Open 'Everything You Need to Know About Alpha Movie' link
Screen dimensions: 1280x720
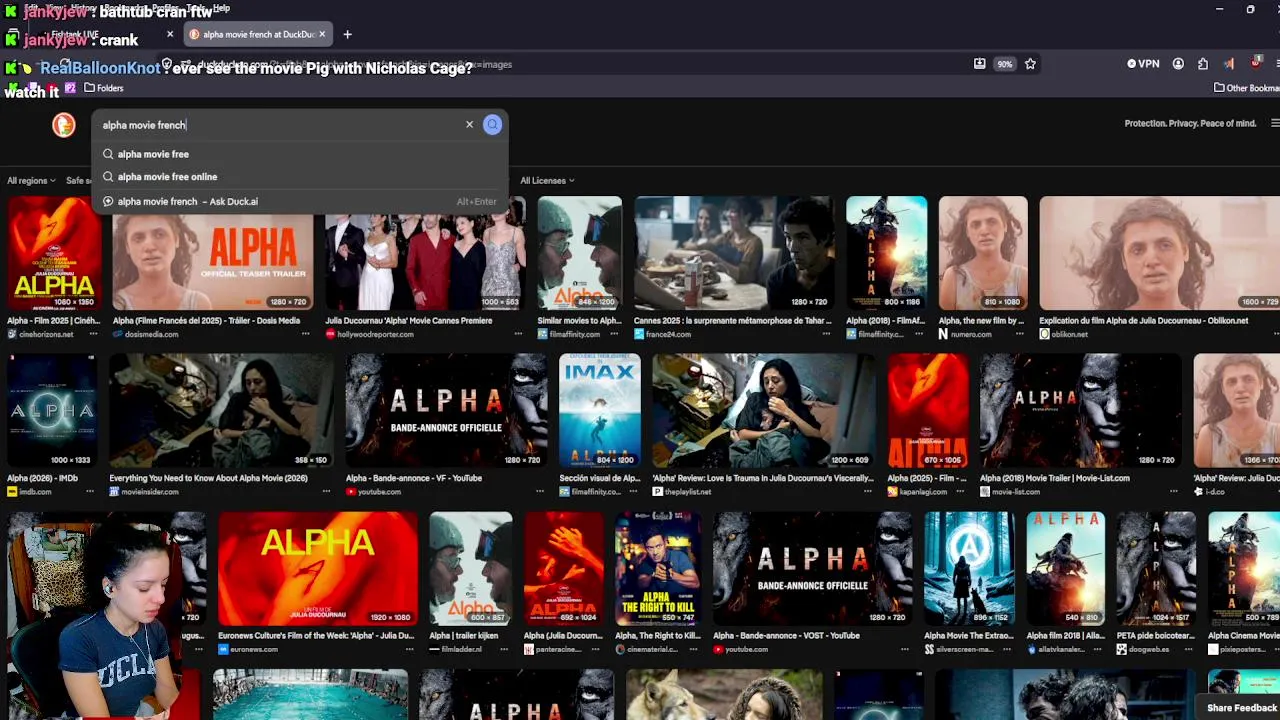tap(209, 478)
